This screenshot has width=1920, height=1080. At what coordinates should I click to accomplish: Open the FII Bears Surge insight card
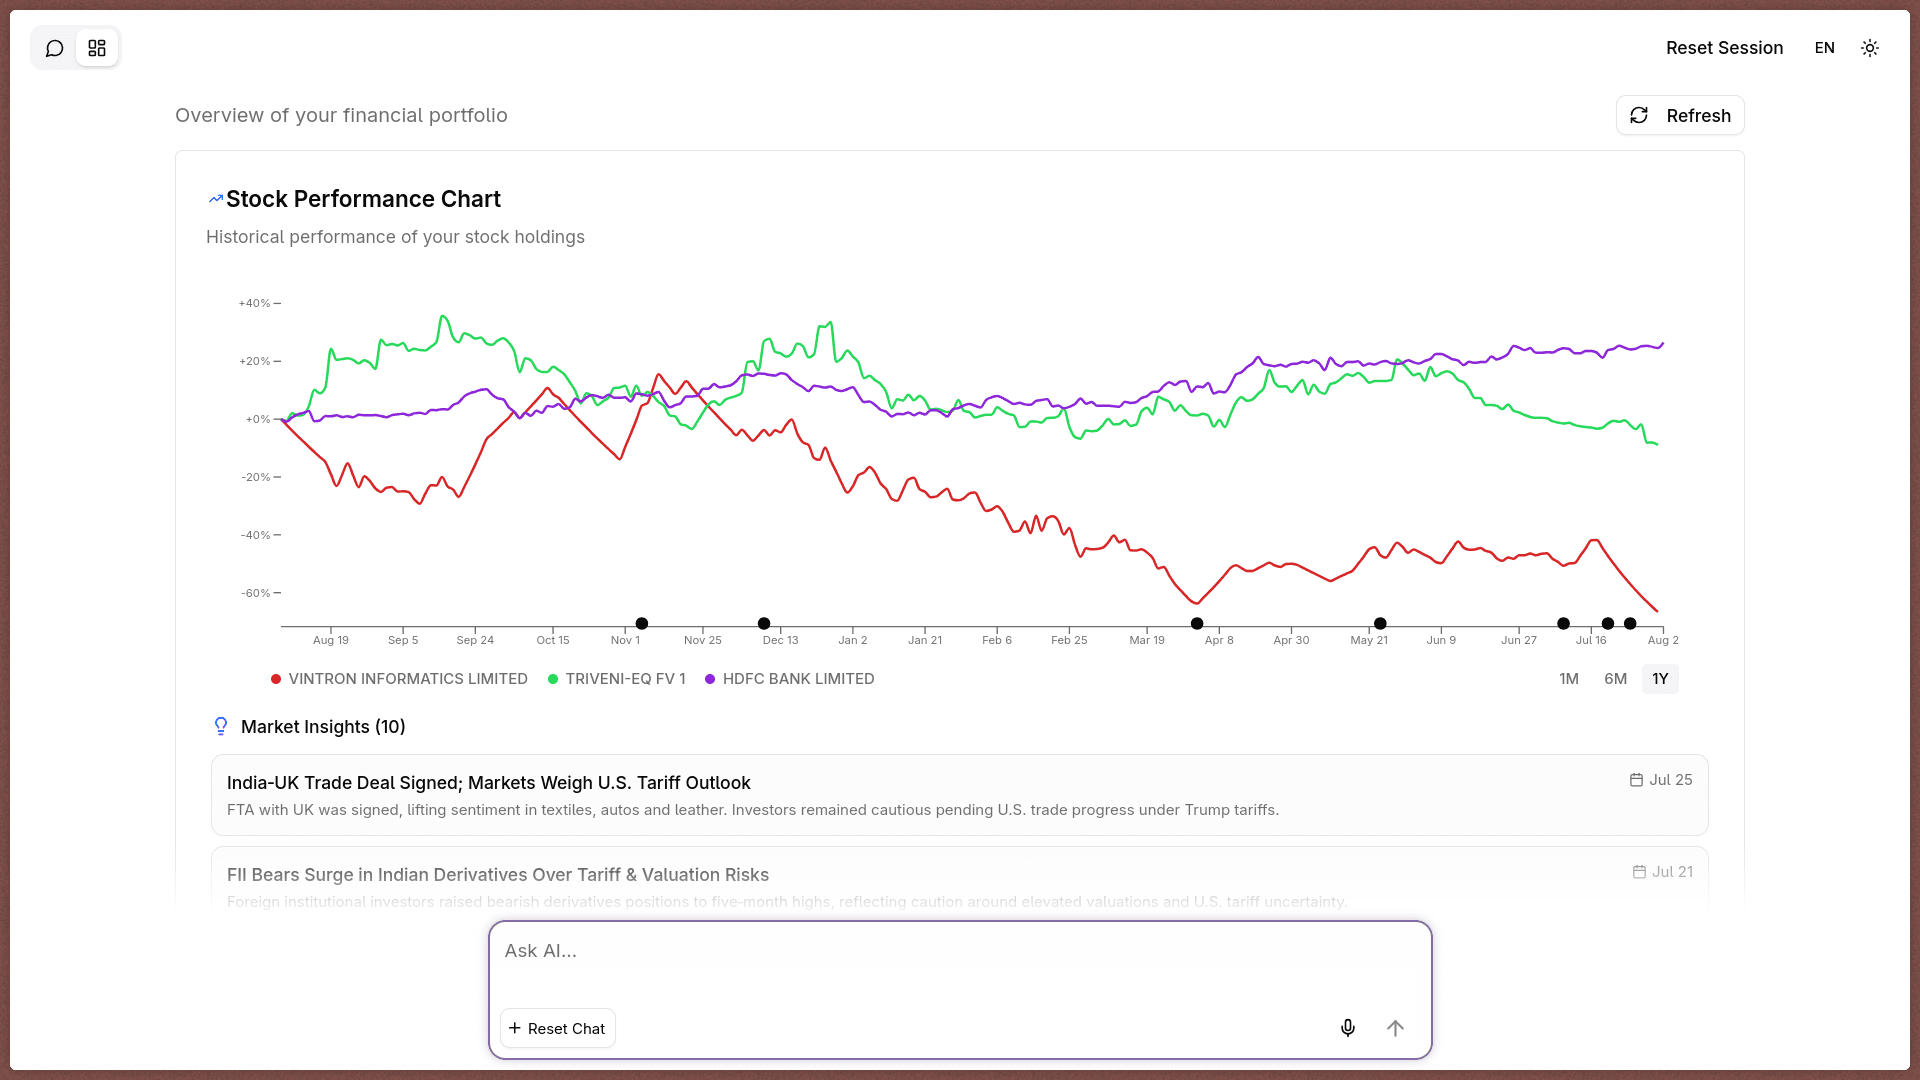pos(960,880)
